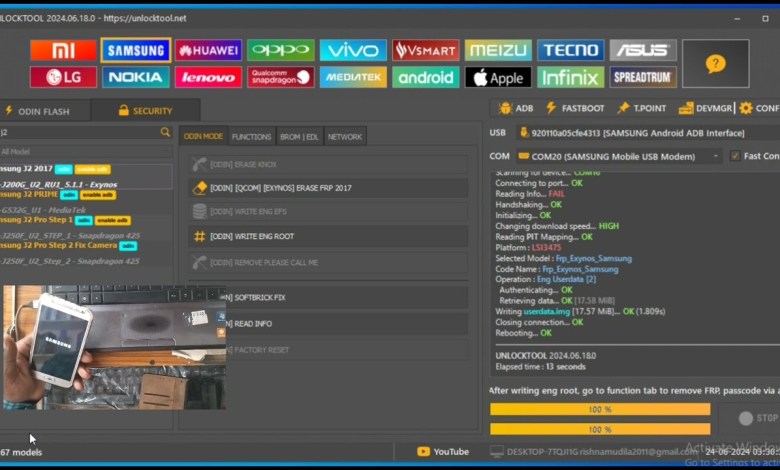Choose the Infinix brand logo
The width and height of the screenshot is (780, 470).
pyautogui.click(x=571, y=77)
